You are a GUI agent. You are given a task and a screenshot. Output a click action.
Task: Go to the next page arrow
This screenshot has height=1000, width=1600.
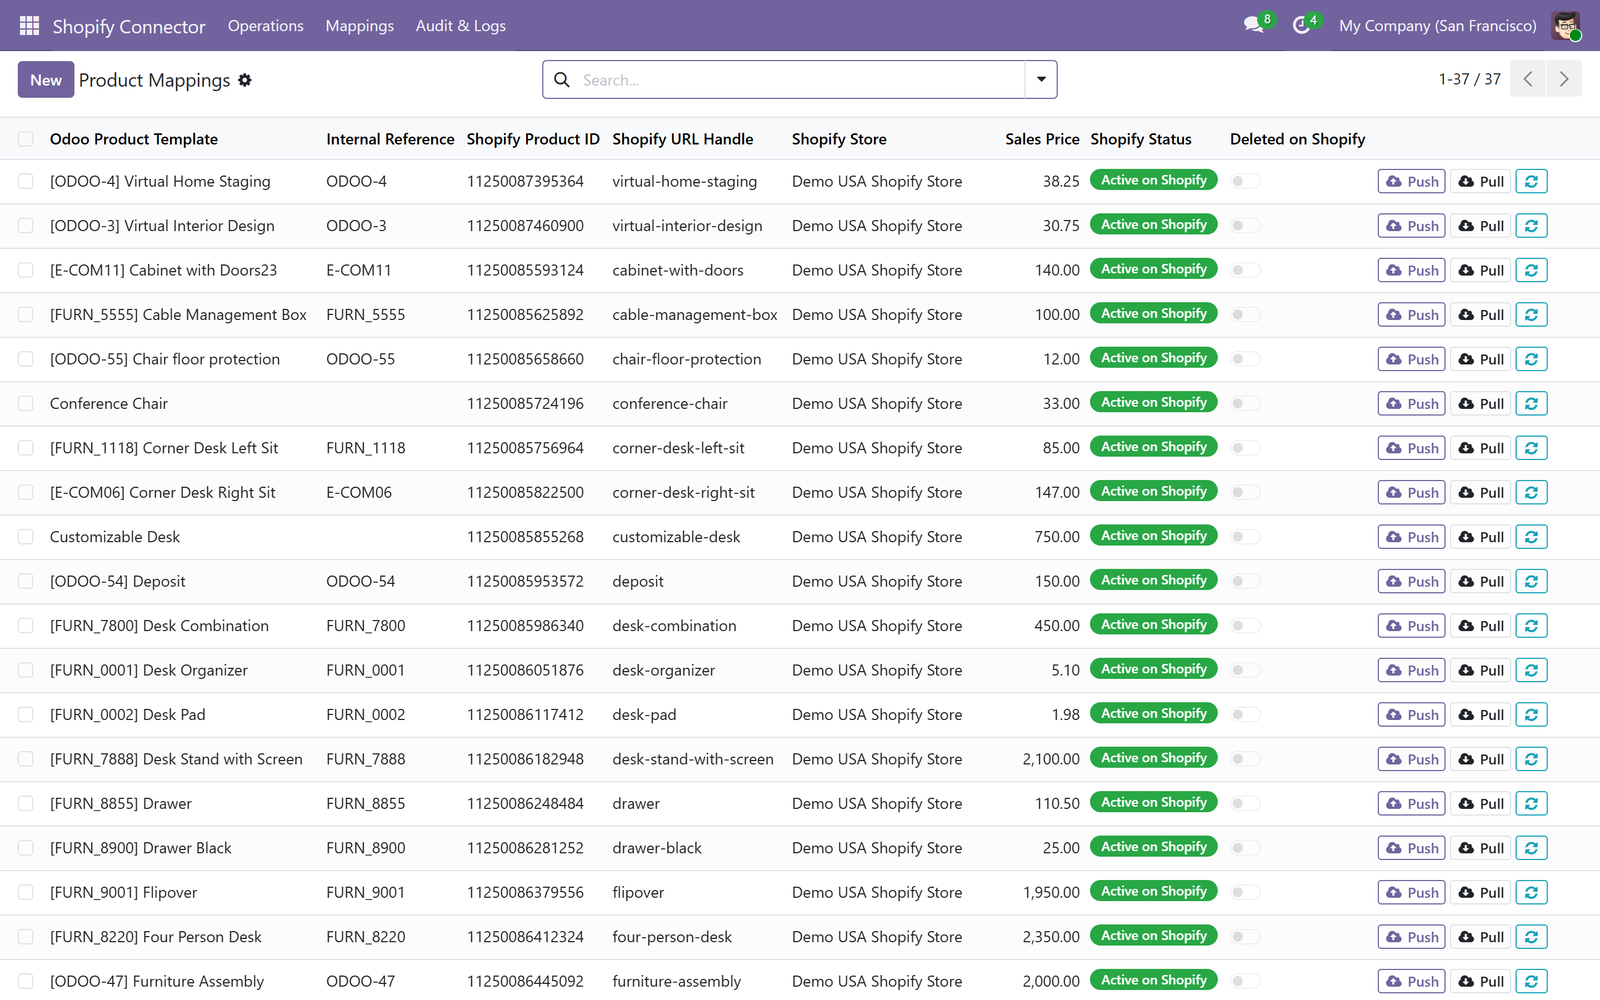[1564, 79]
